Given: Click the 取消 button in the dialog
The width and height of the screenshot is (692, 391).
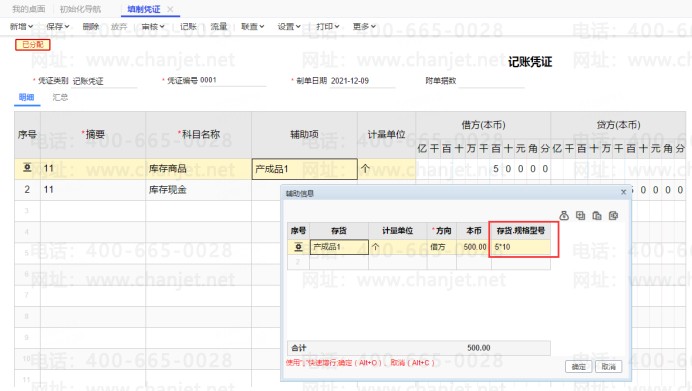Looking at the screenshot, I should (x=609, y=366).
